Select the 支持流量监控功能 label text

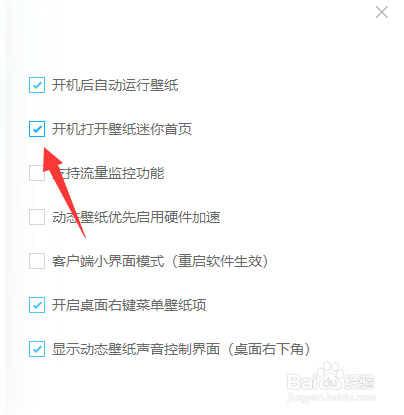point(108,173)
